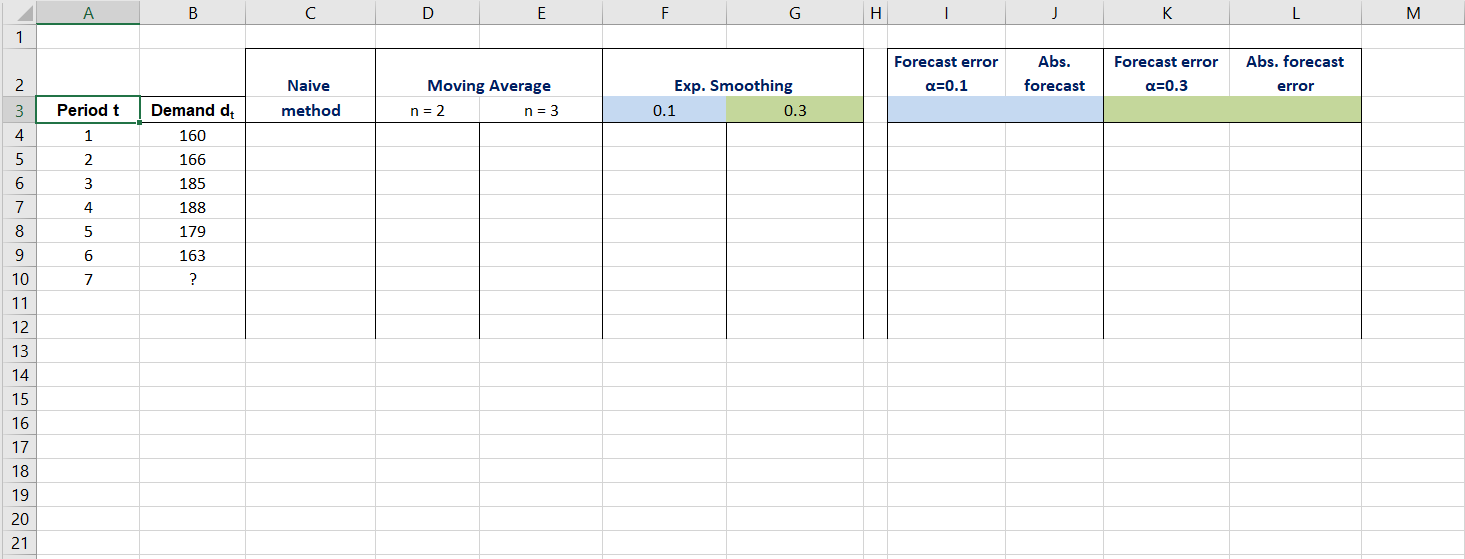1465x559 pixels.
Task: Select the '?' demand cell for period 7
Action: [193, 279]
